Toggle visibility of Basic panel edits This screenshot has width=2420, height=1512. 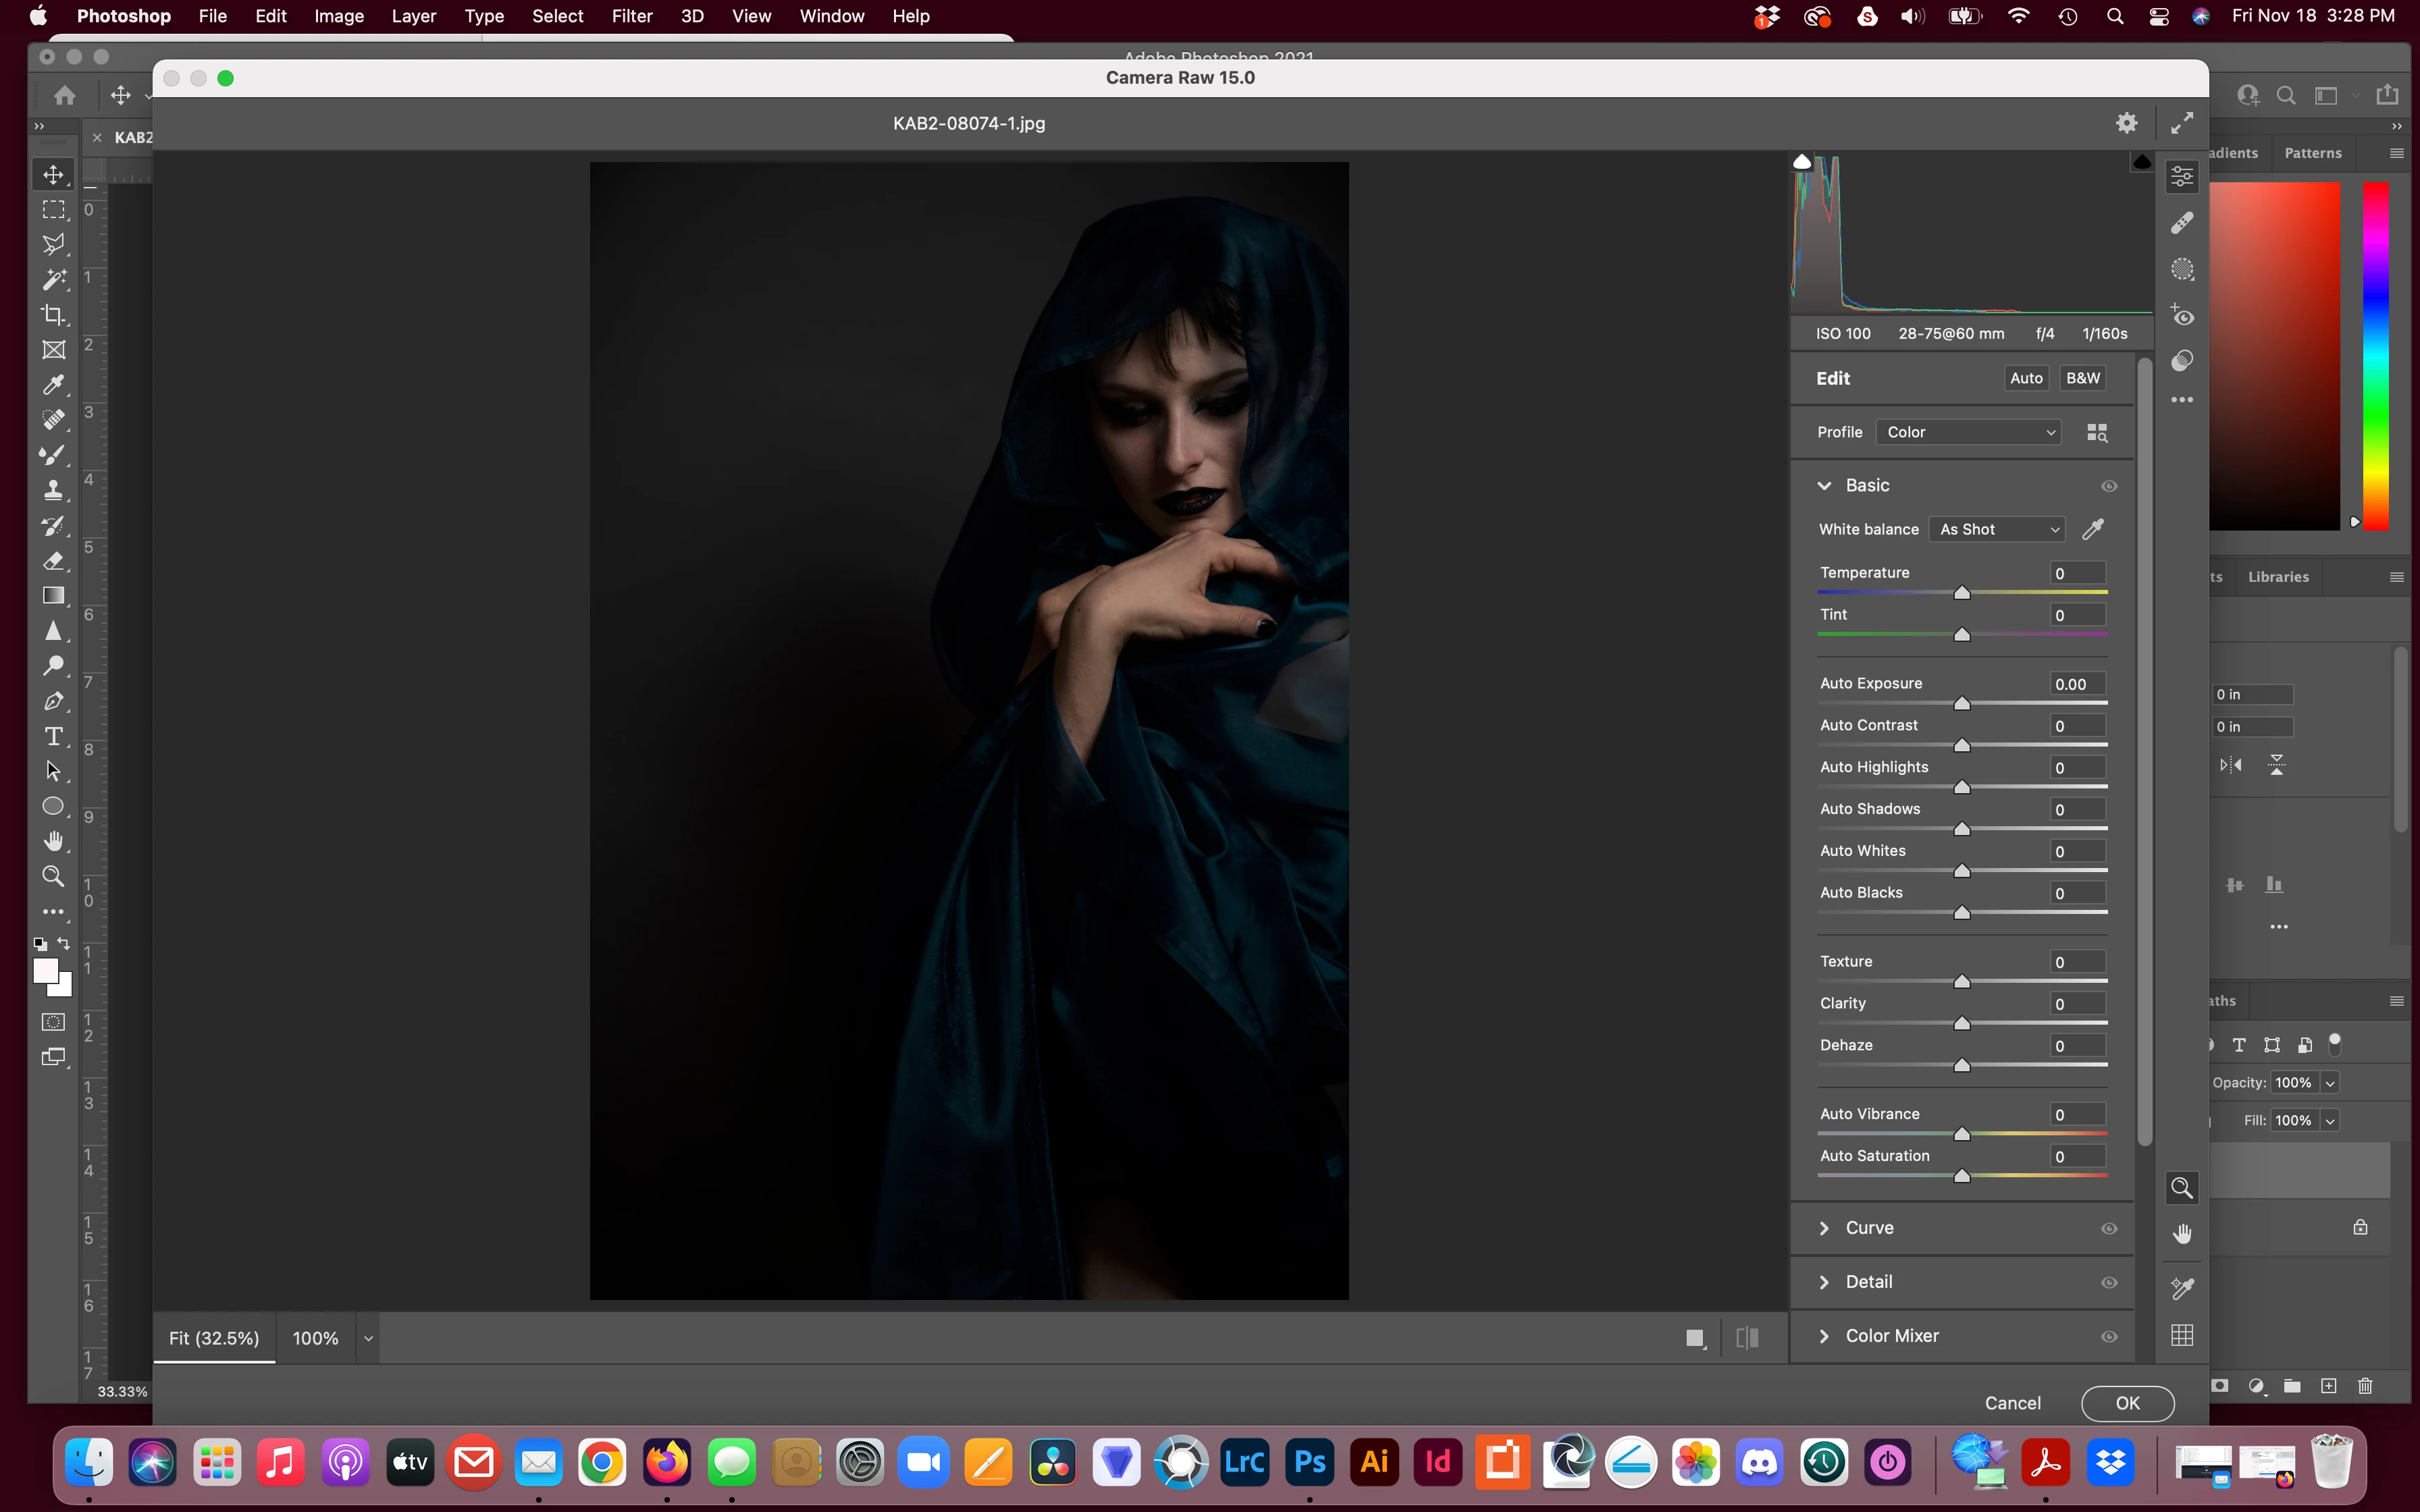pos(2109,486)
